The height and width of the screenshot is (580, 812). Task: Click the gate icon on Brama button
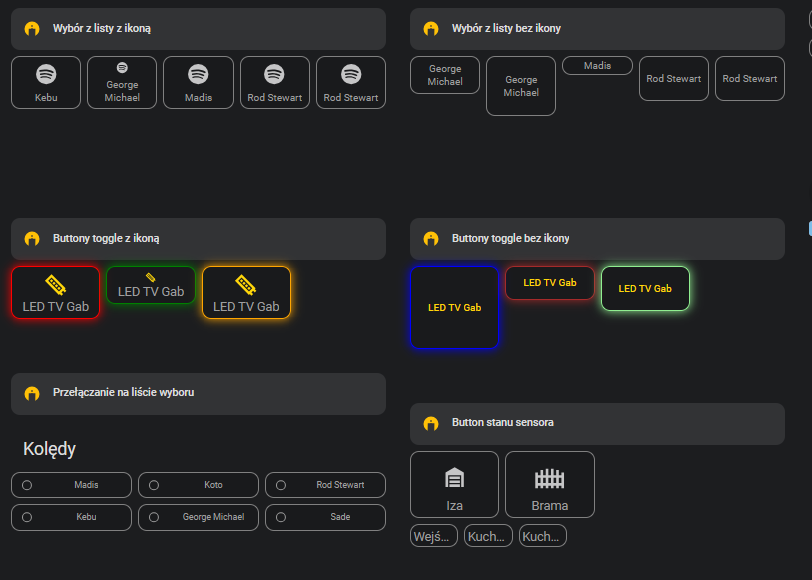(x=549, y=478)
